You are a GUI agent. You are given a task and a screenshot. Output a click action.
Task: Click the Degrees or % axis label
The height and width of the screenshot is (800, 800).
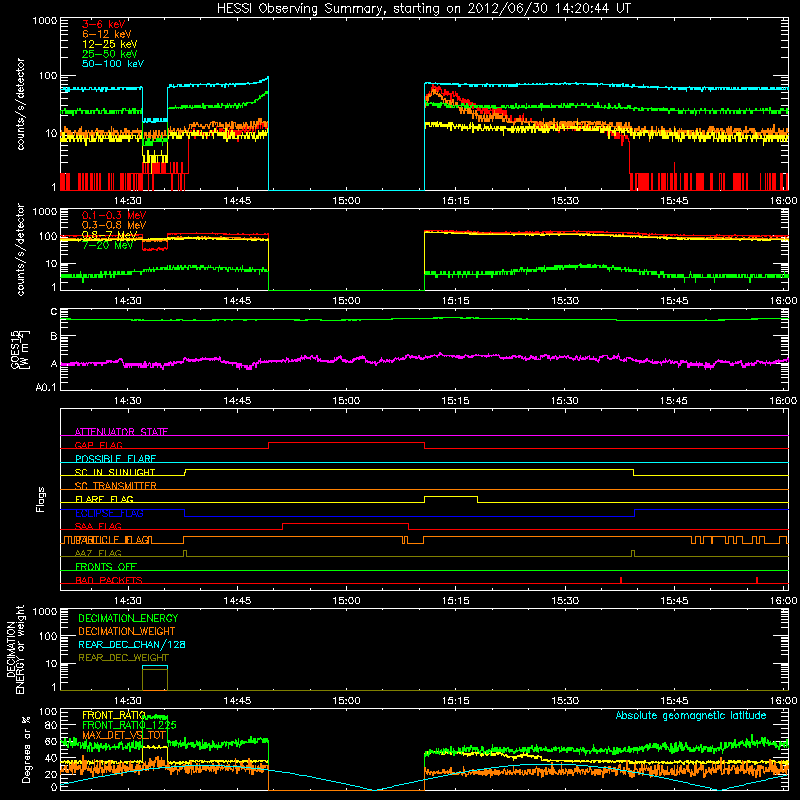[x=26, y=750]
